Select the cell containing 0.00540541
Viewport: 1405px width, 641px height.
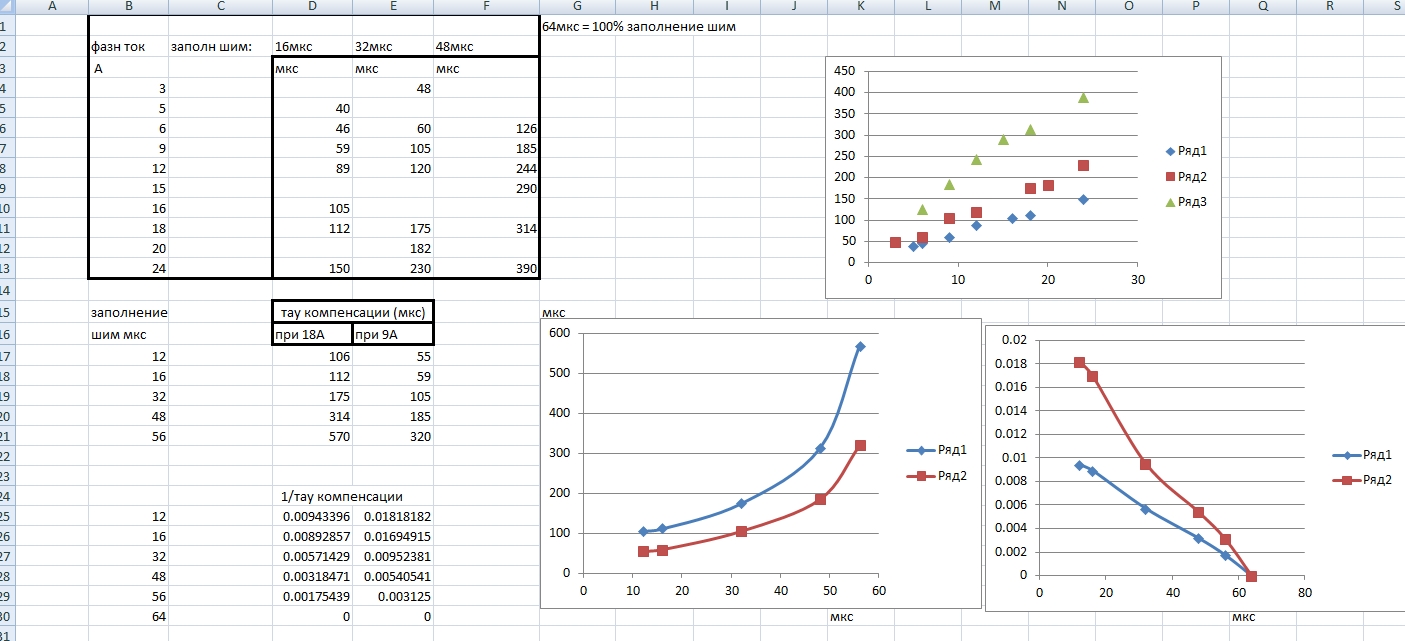[x=393, y=577]
